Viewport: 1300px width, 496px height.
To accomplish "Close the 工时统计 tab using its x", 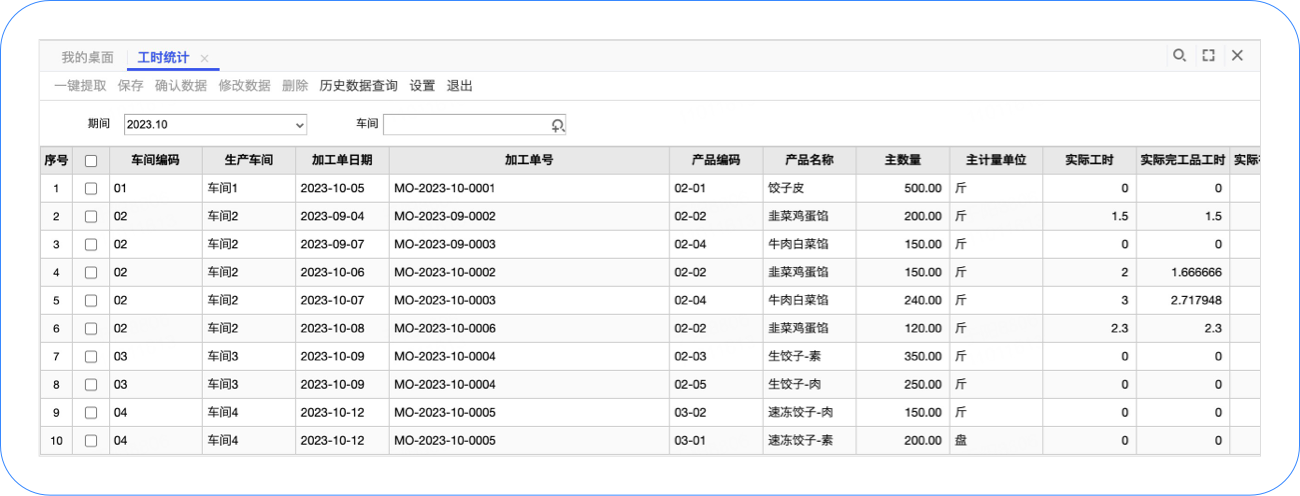I will click(205, 59).
